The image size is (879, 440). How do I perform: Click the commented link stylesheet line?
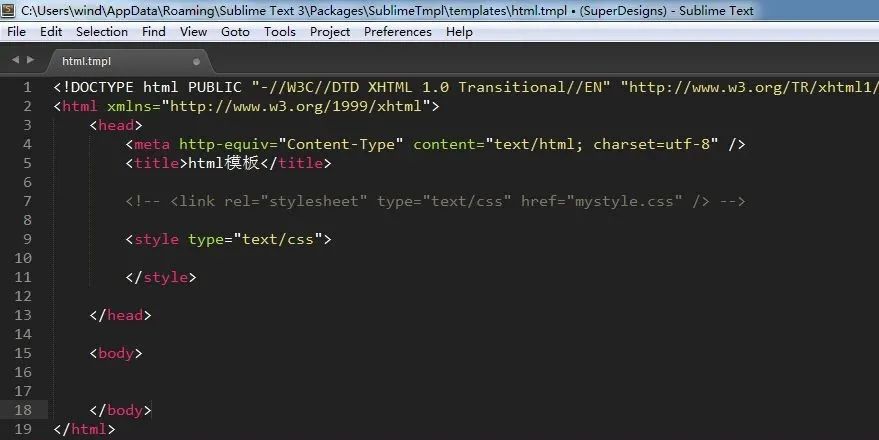pyautogui.click(x=436, y=201)
